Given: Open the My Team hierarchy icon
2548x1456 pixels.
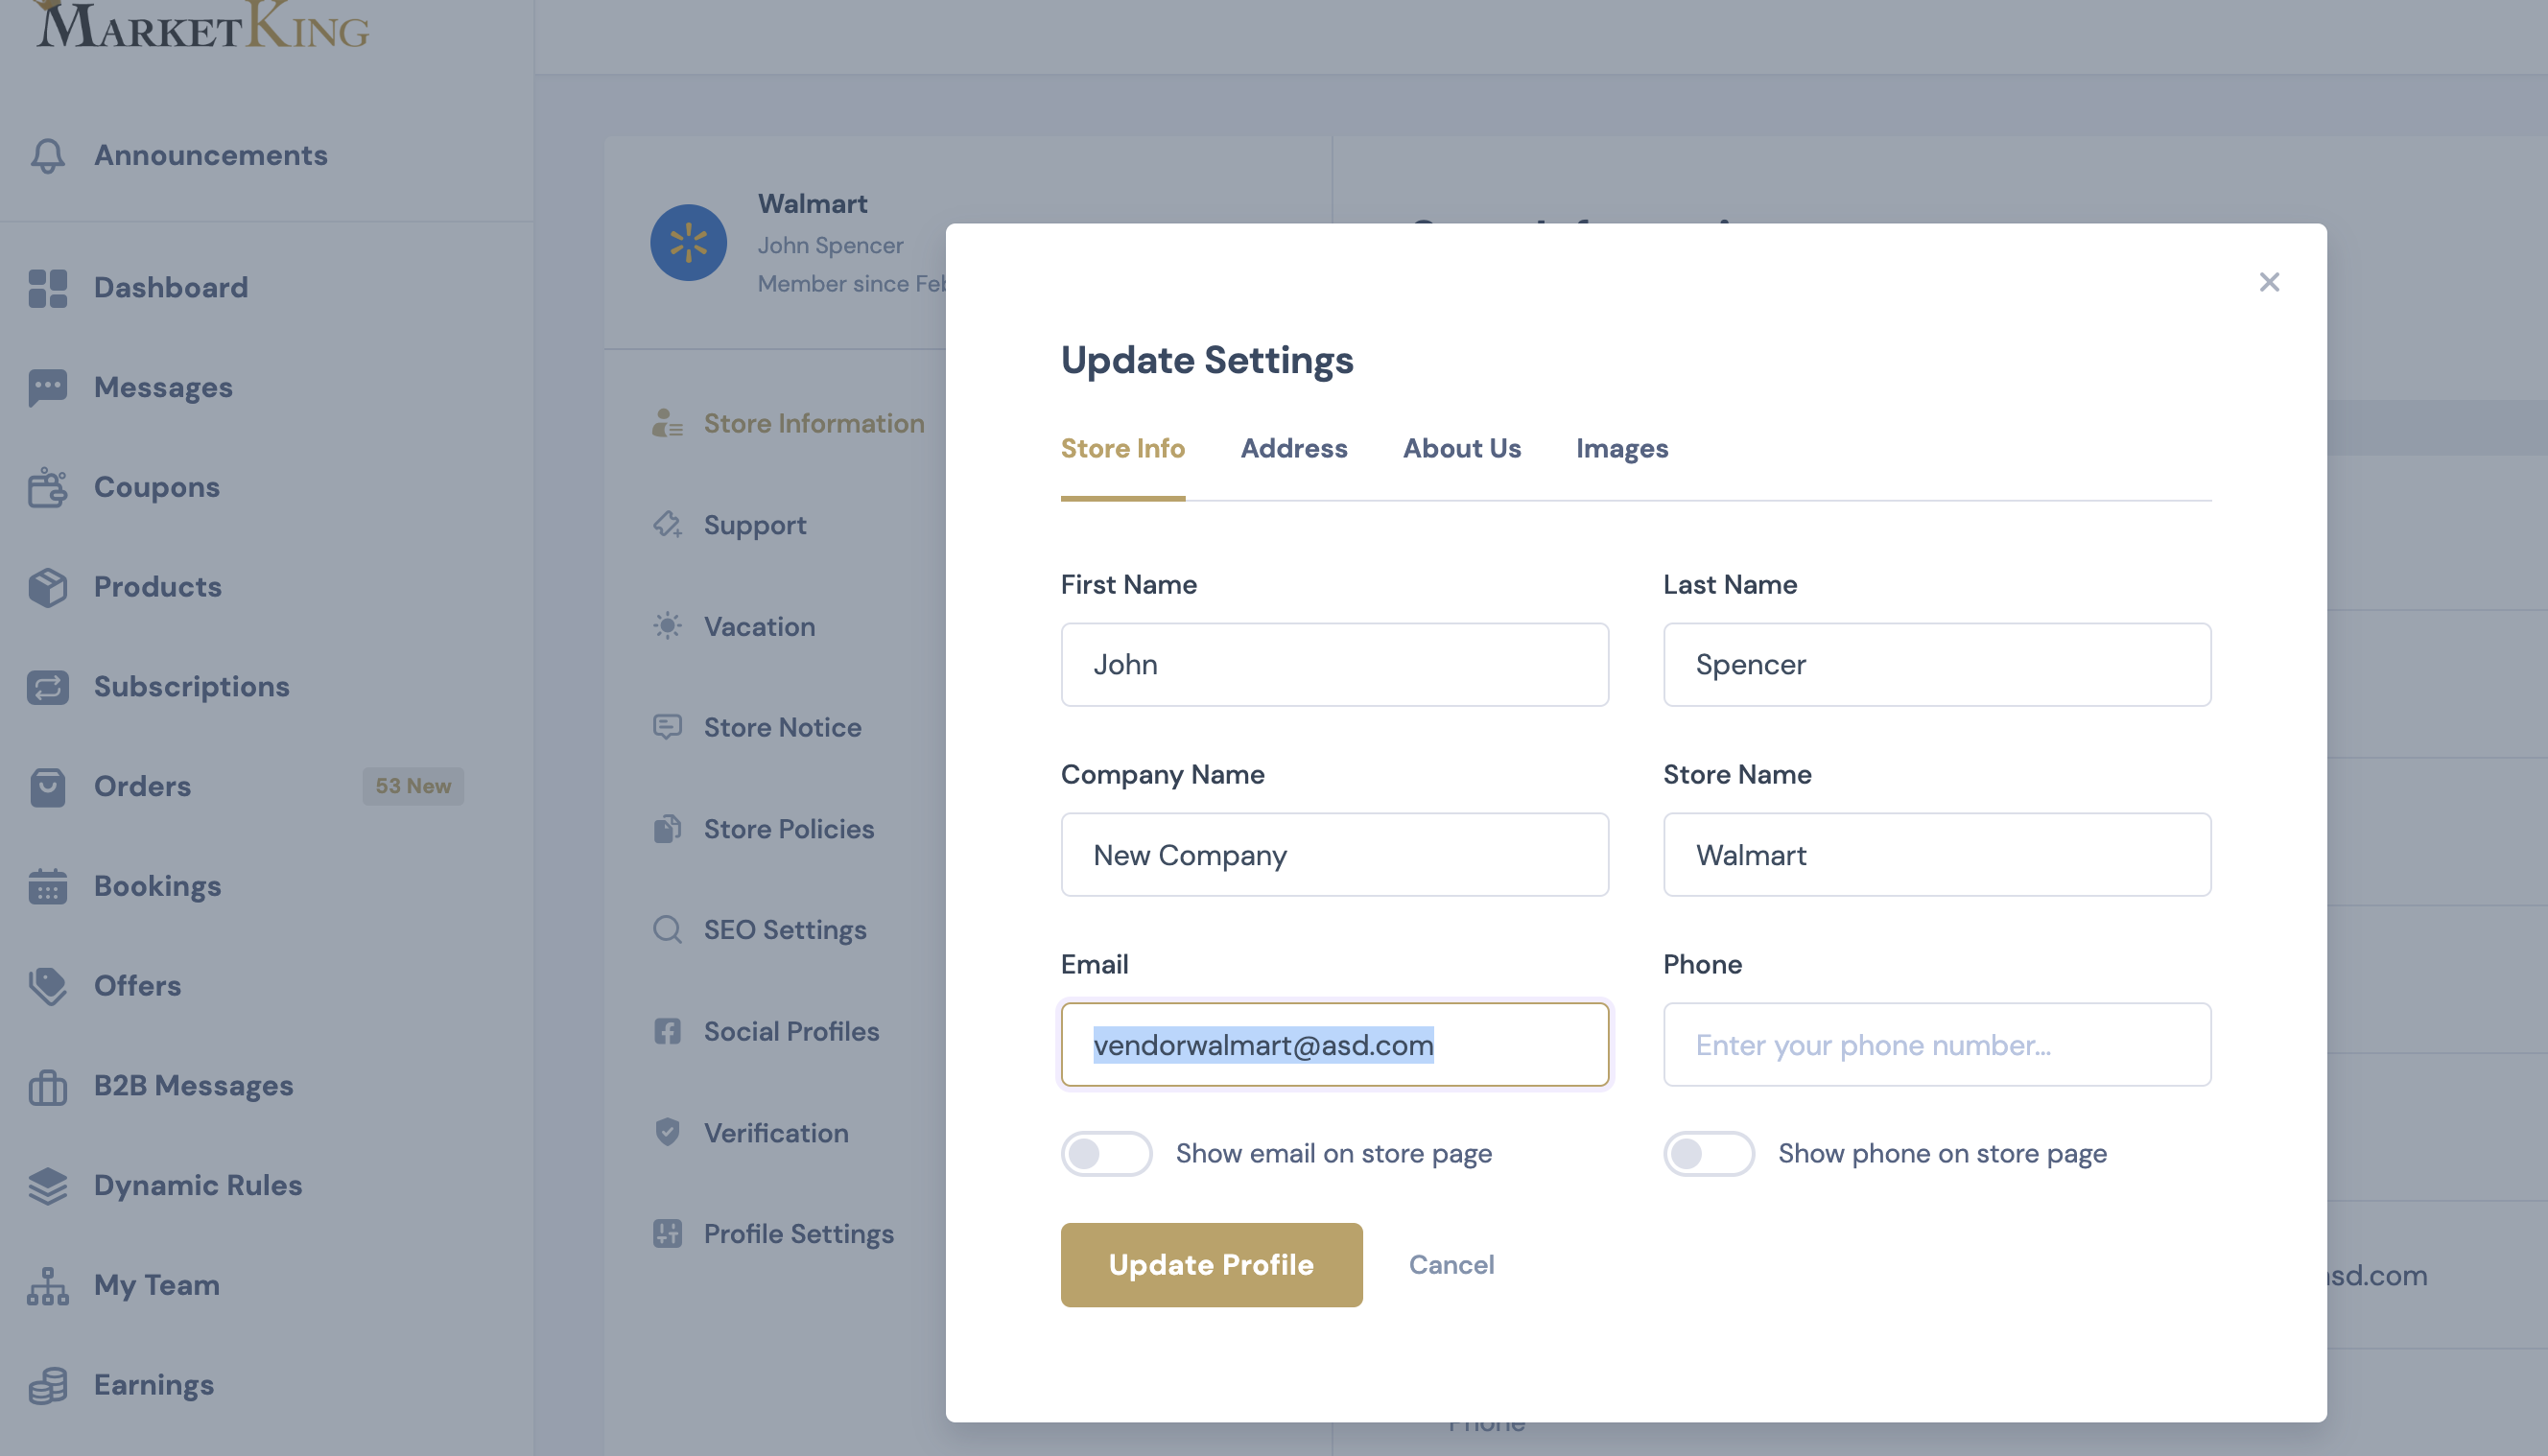Looking at the screenshot, I should point(47,1286).
